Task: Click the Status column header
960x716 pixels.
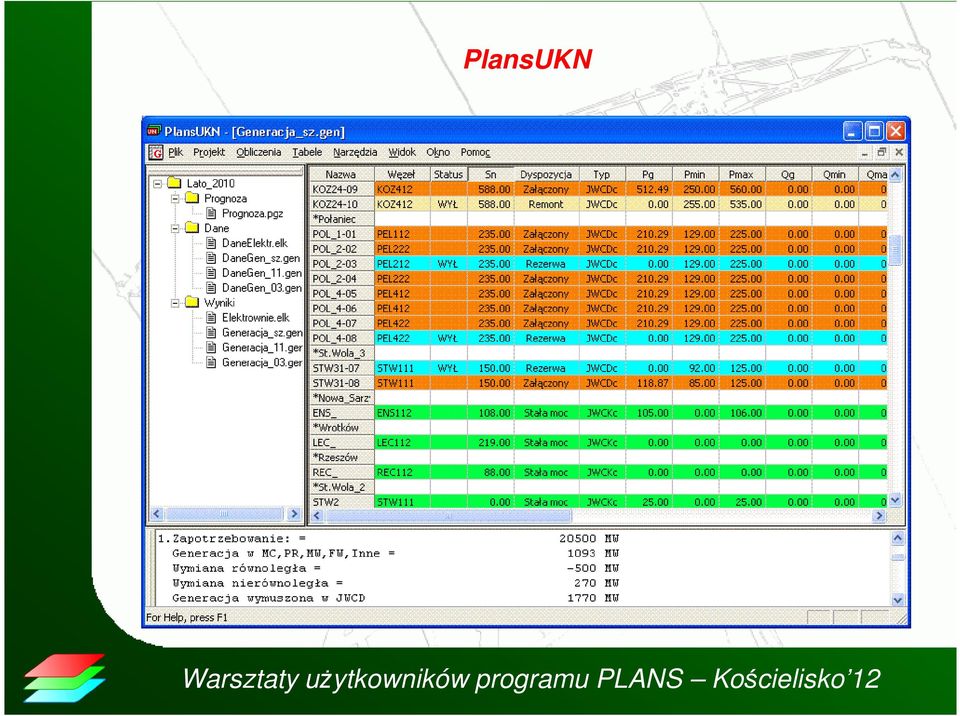Action: coord(448,175)
